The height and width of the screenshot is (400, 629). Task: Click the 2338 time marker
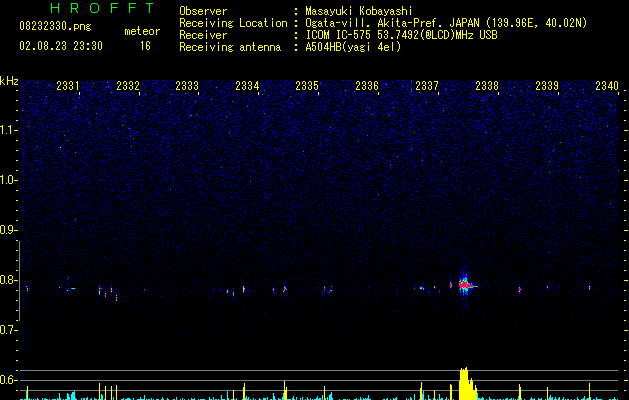487,86
